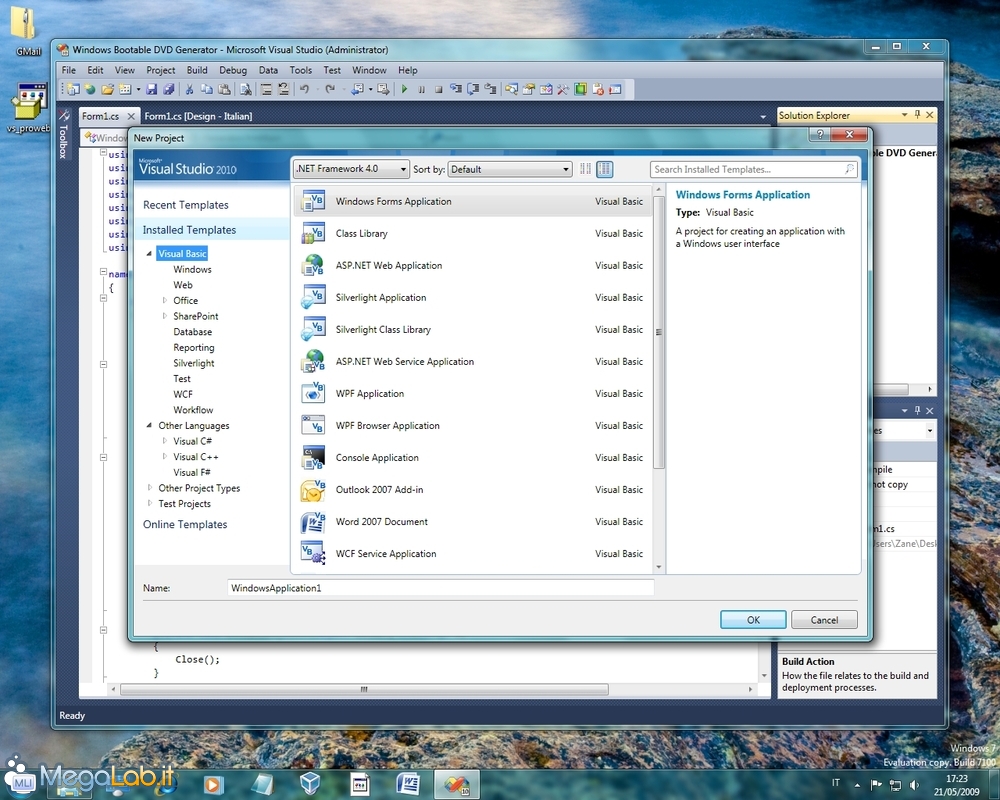The height and width of the screenshot is (800, 1000).
Task: Click the Step Into debug icon
Action: (x=456, y=89)
